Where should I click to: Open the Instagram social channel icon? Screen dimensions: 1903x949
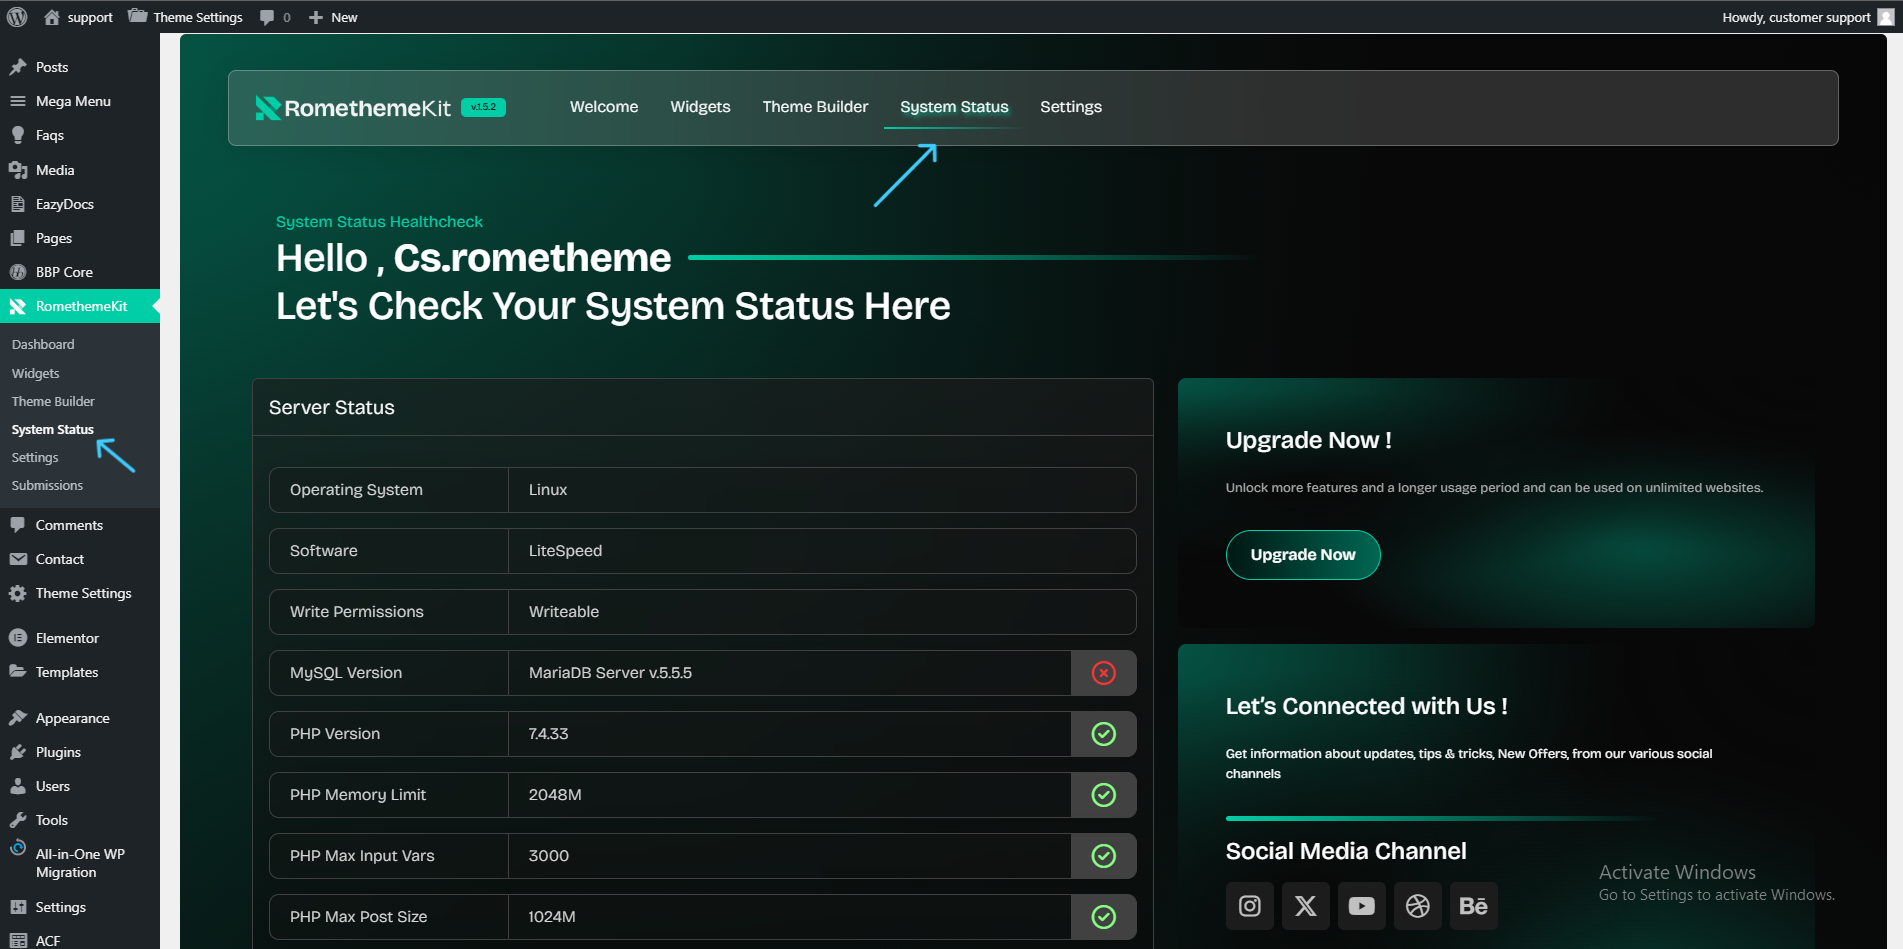1250,906
